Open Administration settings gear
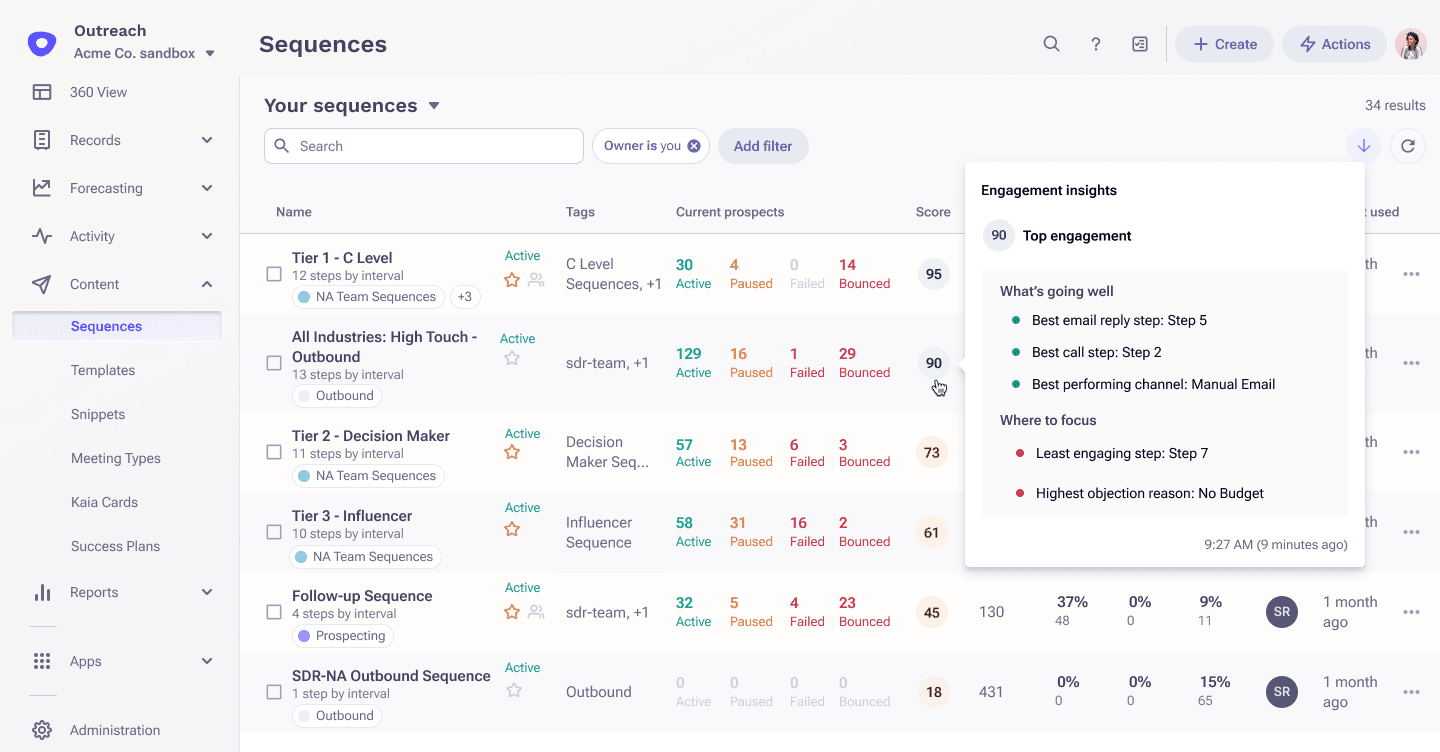 (42, 730)
